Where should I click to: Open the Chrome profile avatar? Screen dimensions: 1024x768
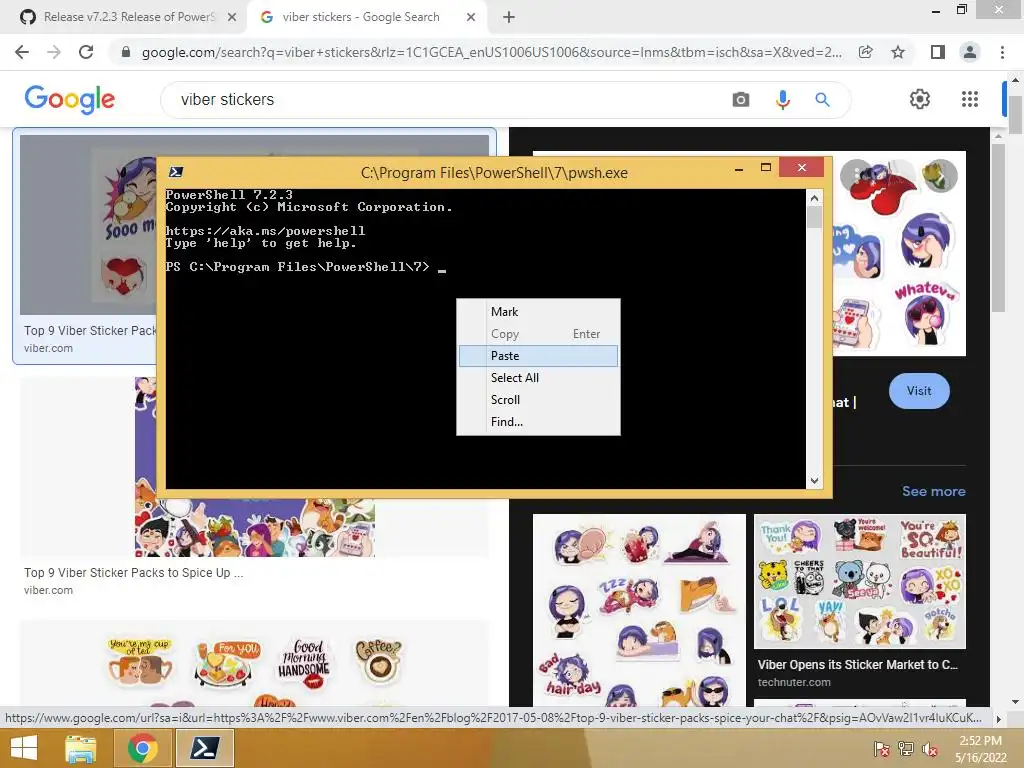[x=970, y=52]
